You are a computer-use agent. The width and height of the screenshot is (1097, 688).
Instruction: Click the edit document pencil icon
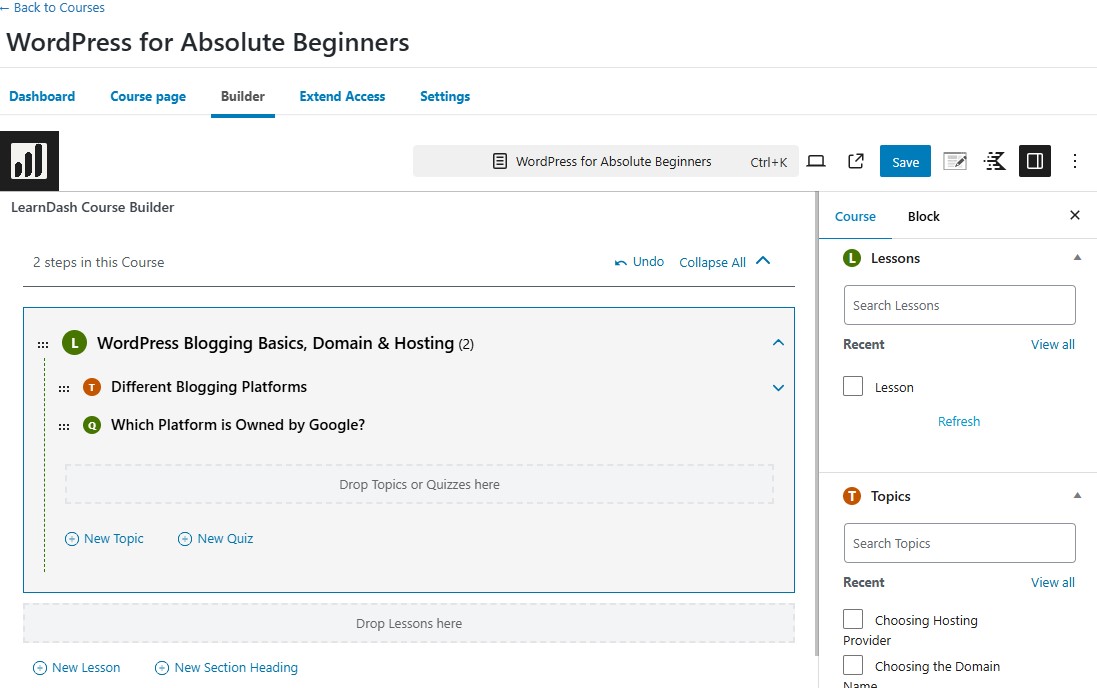[x=955, y=161]
